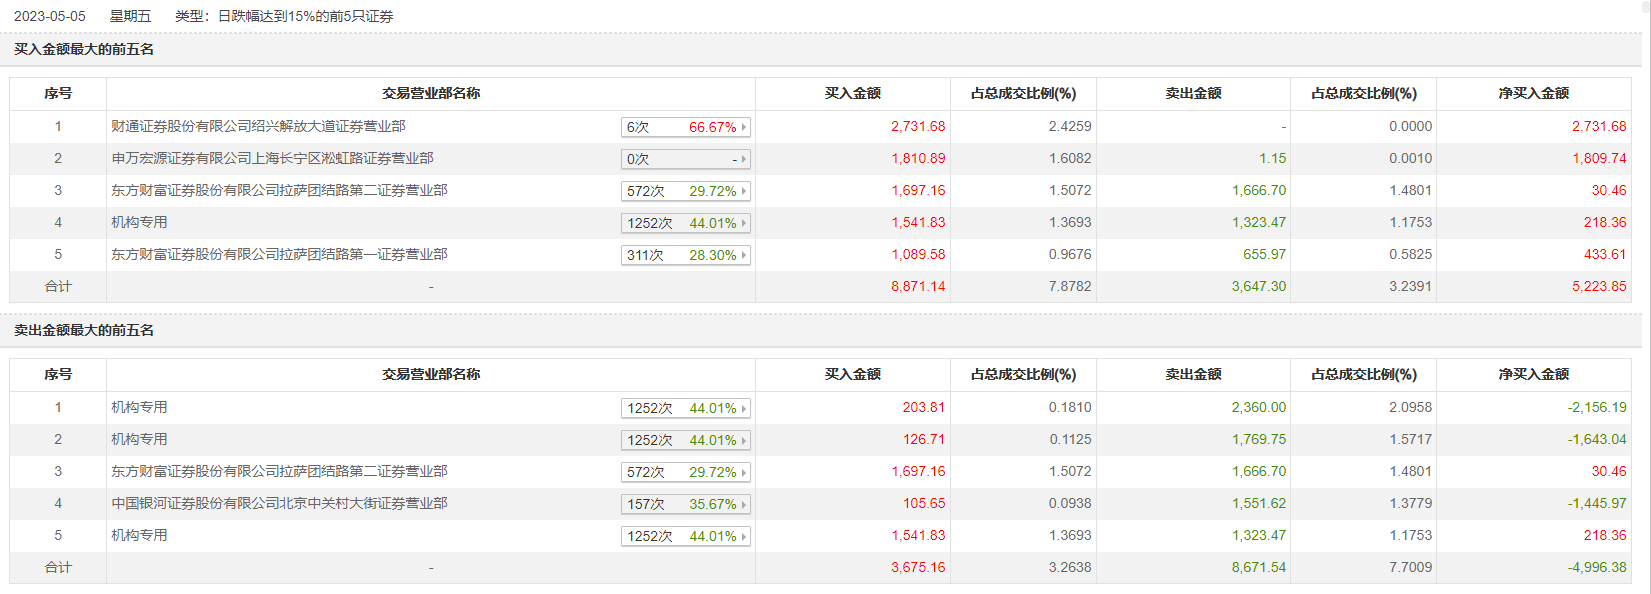The height and width of the screenshot is (594, 1651).
Task: Open 572次 29.72% dropdown in buy table
Action: click(743, 191)
